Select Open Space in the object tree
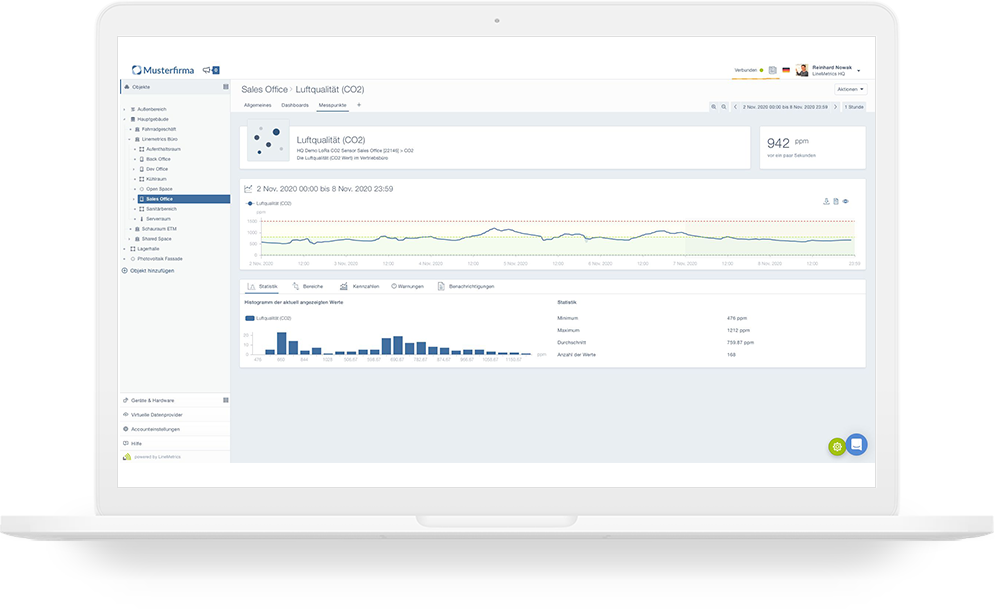 [159, 188]
